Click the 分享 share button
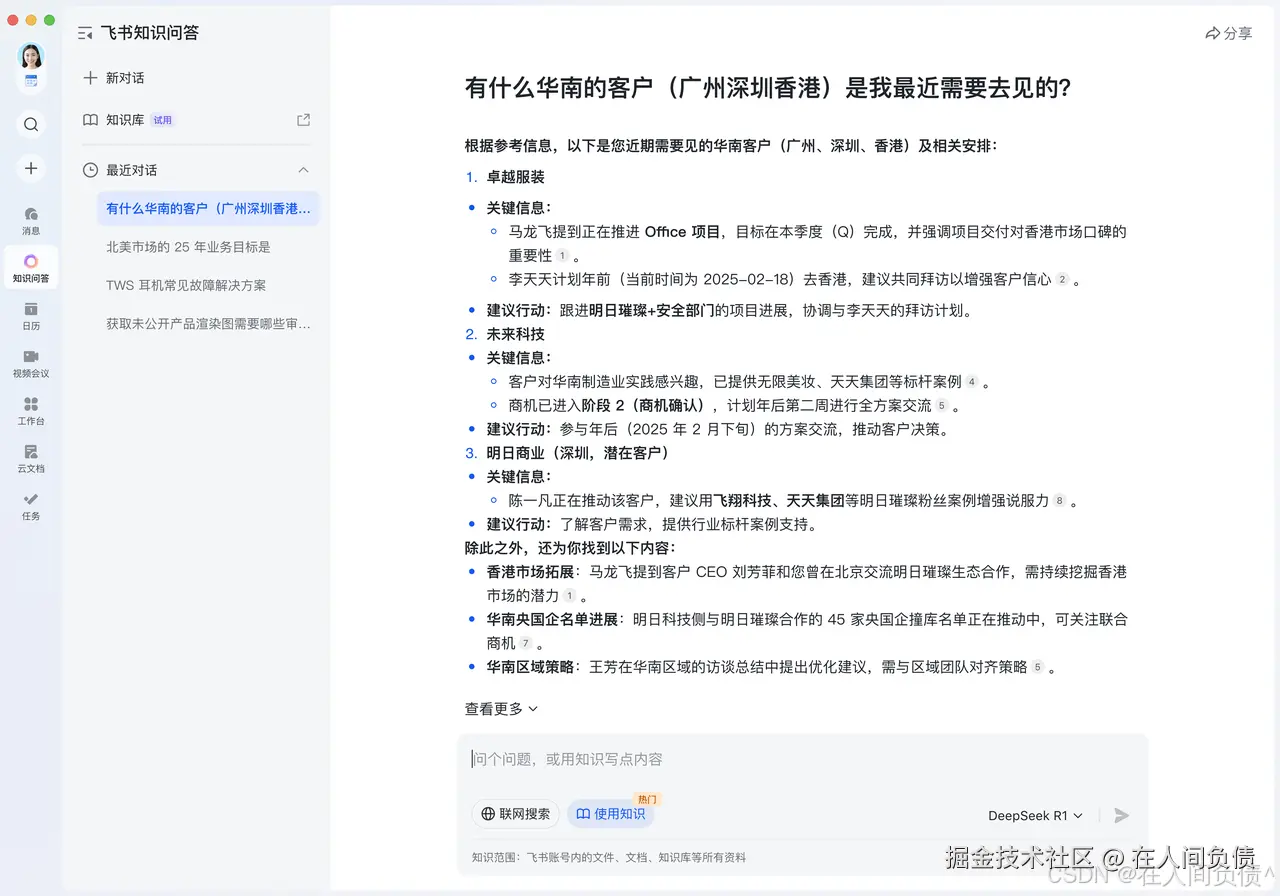The height and width of the screenshot is (896, 1280). click(x=1228, y=33)
